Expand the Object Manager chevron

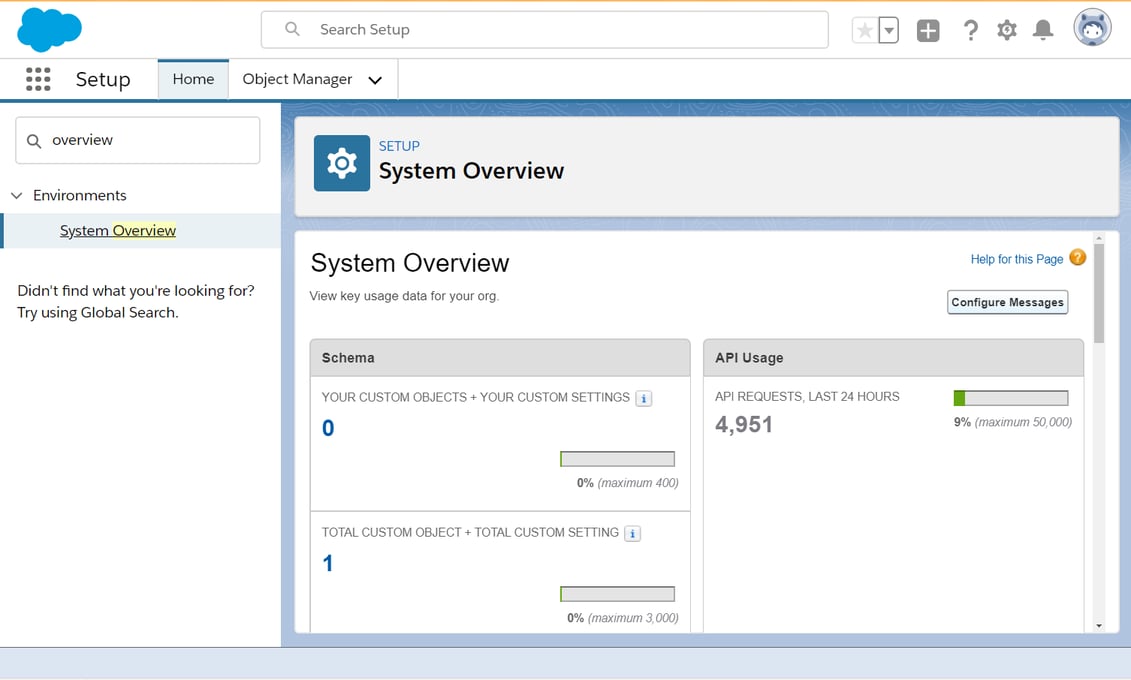point(374,79)
